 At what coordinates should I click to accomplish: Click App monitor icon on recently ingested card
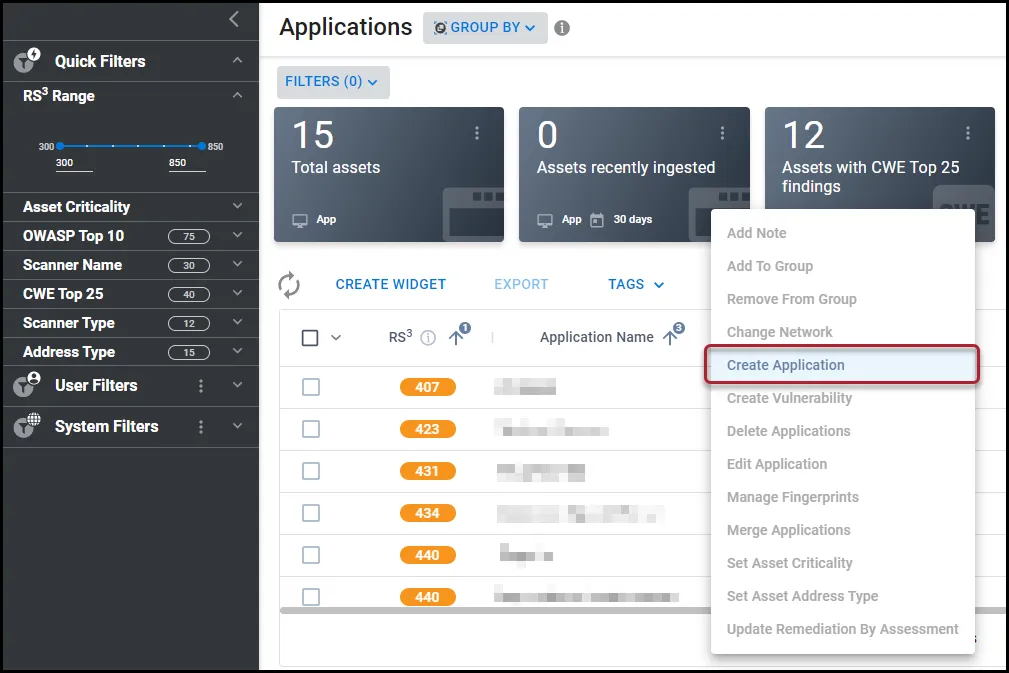point(544,220)
